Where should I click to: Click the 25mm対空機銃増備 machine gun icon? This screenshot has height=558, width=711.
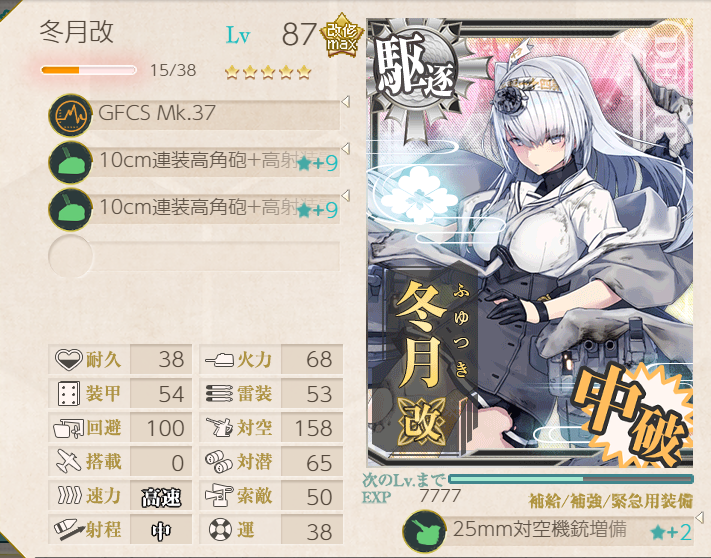(424, 531)
